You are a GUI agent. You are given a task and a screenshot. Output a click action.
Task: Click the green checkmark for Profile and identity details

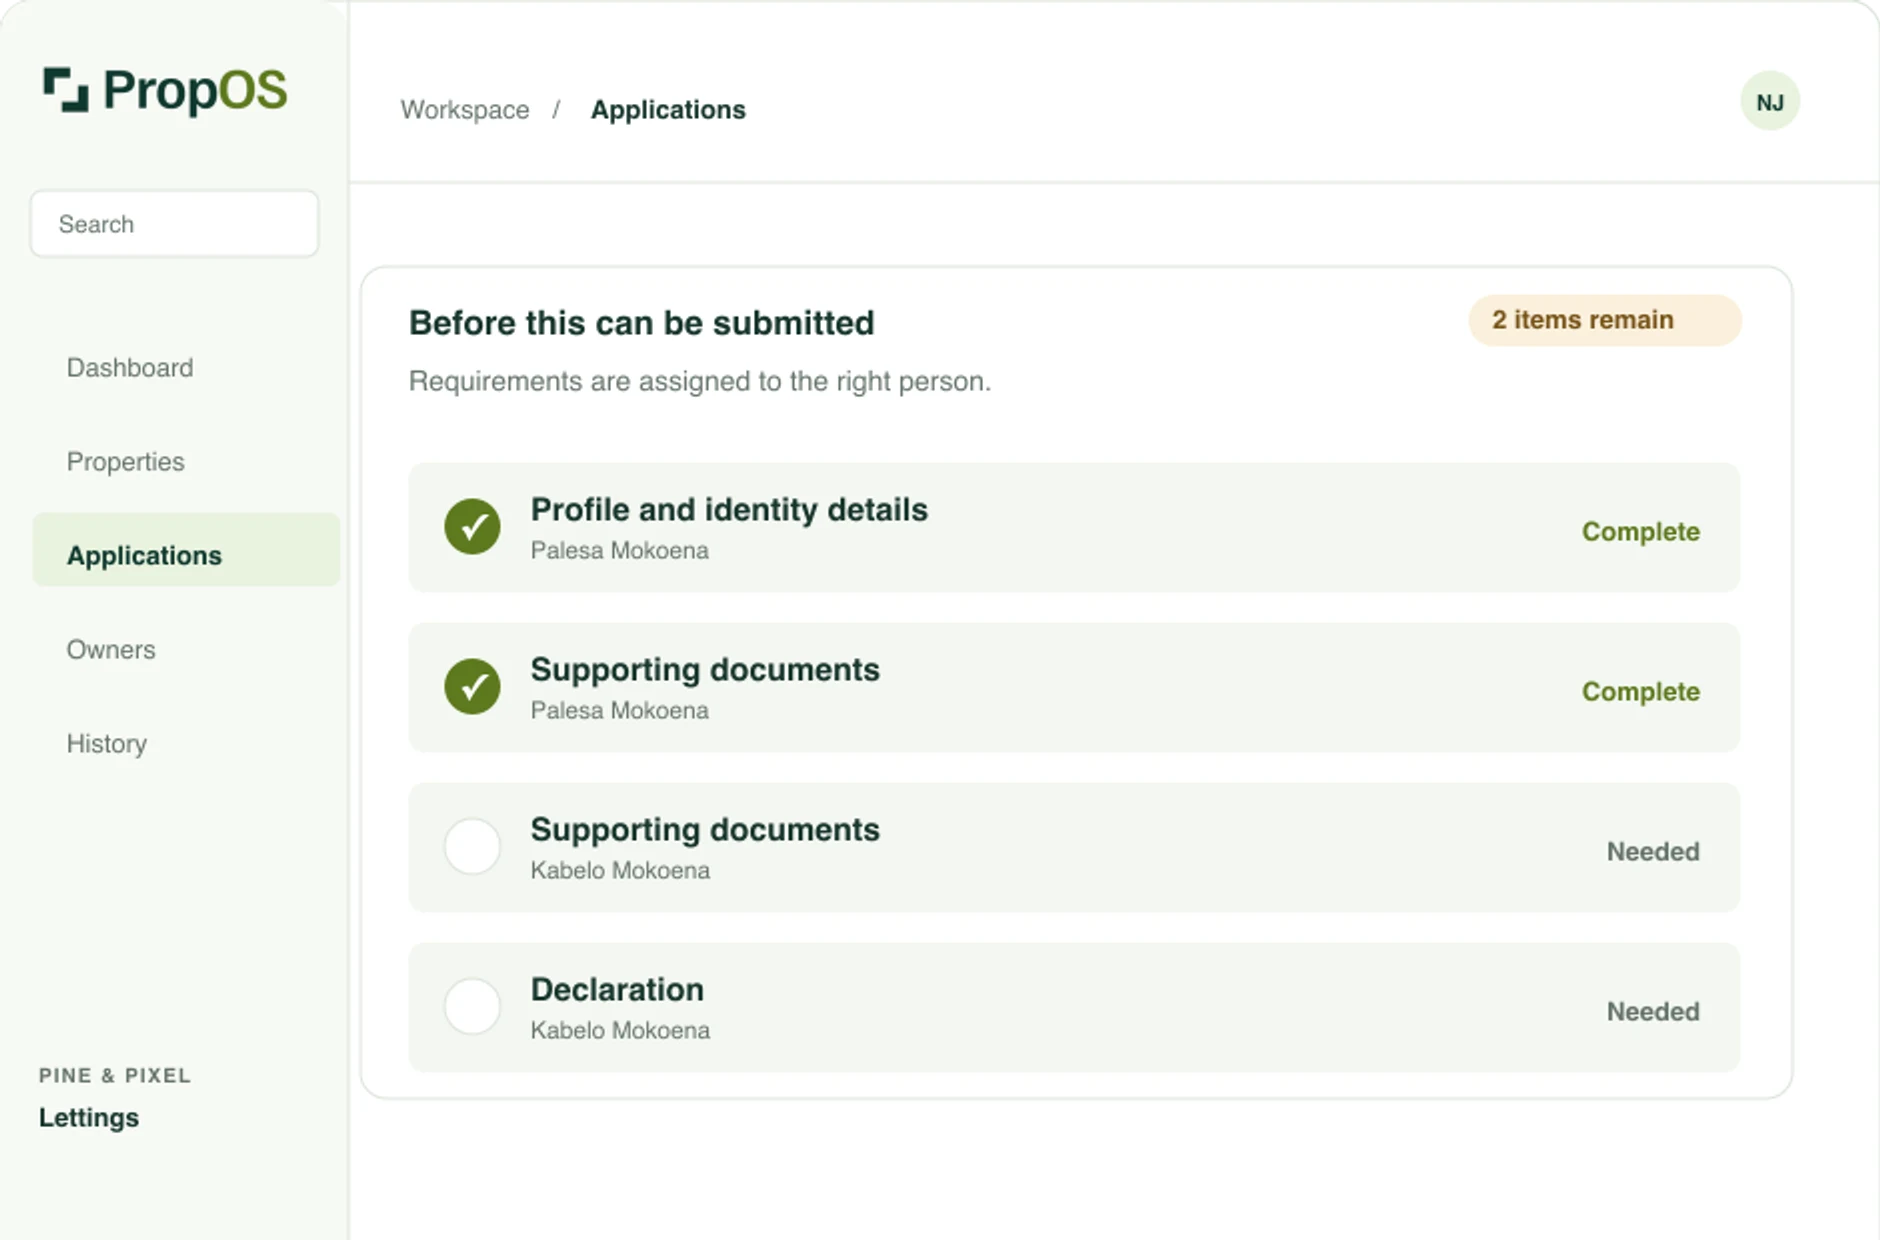pyautogui.click(x=472, y=526)
